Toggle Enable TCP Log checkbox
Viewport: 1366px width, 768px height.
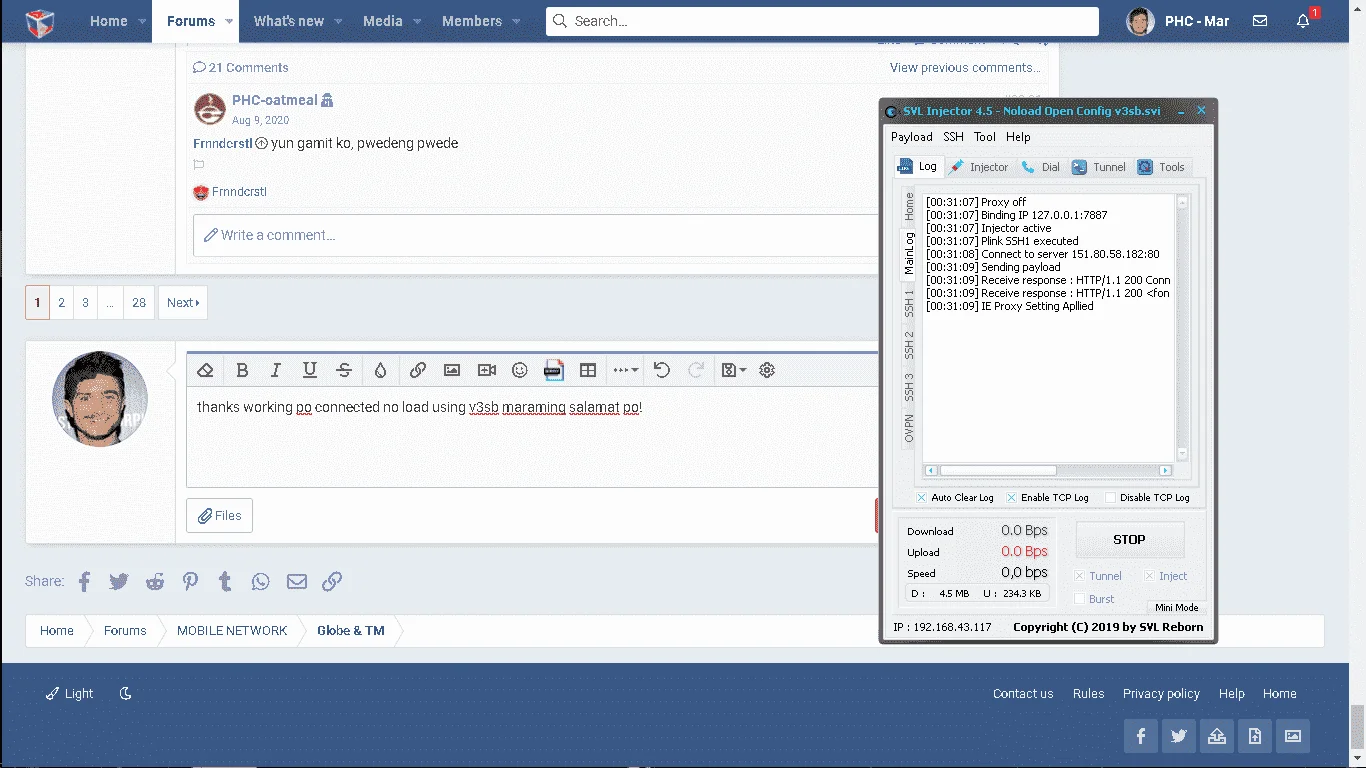pyautogui.click(x=1011, y=497)
